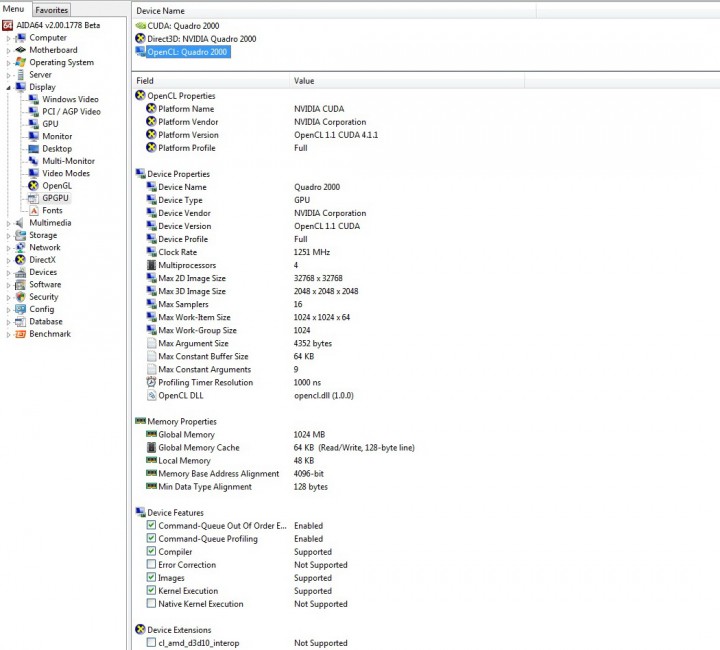
Task: Select the OpenCL: Quadro 2000 device row
Action: (187, 52)
